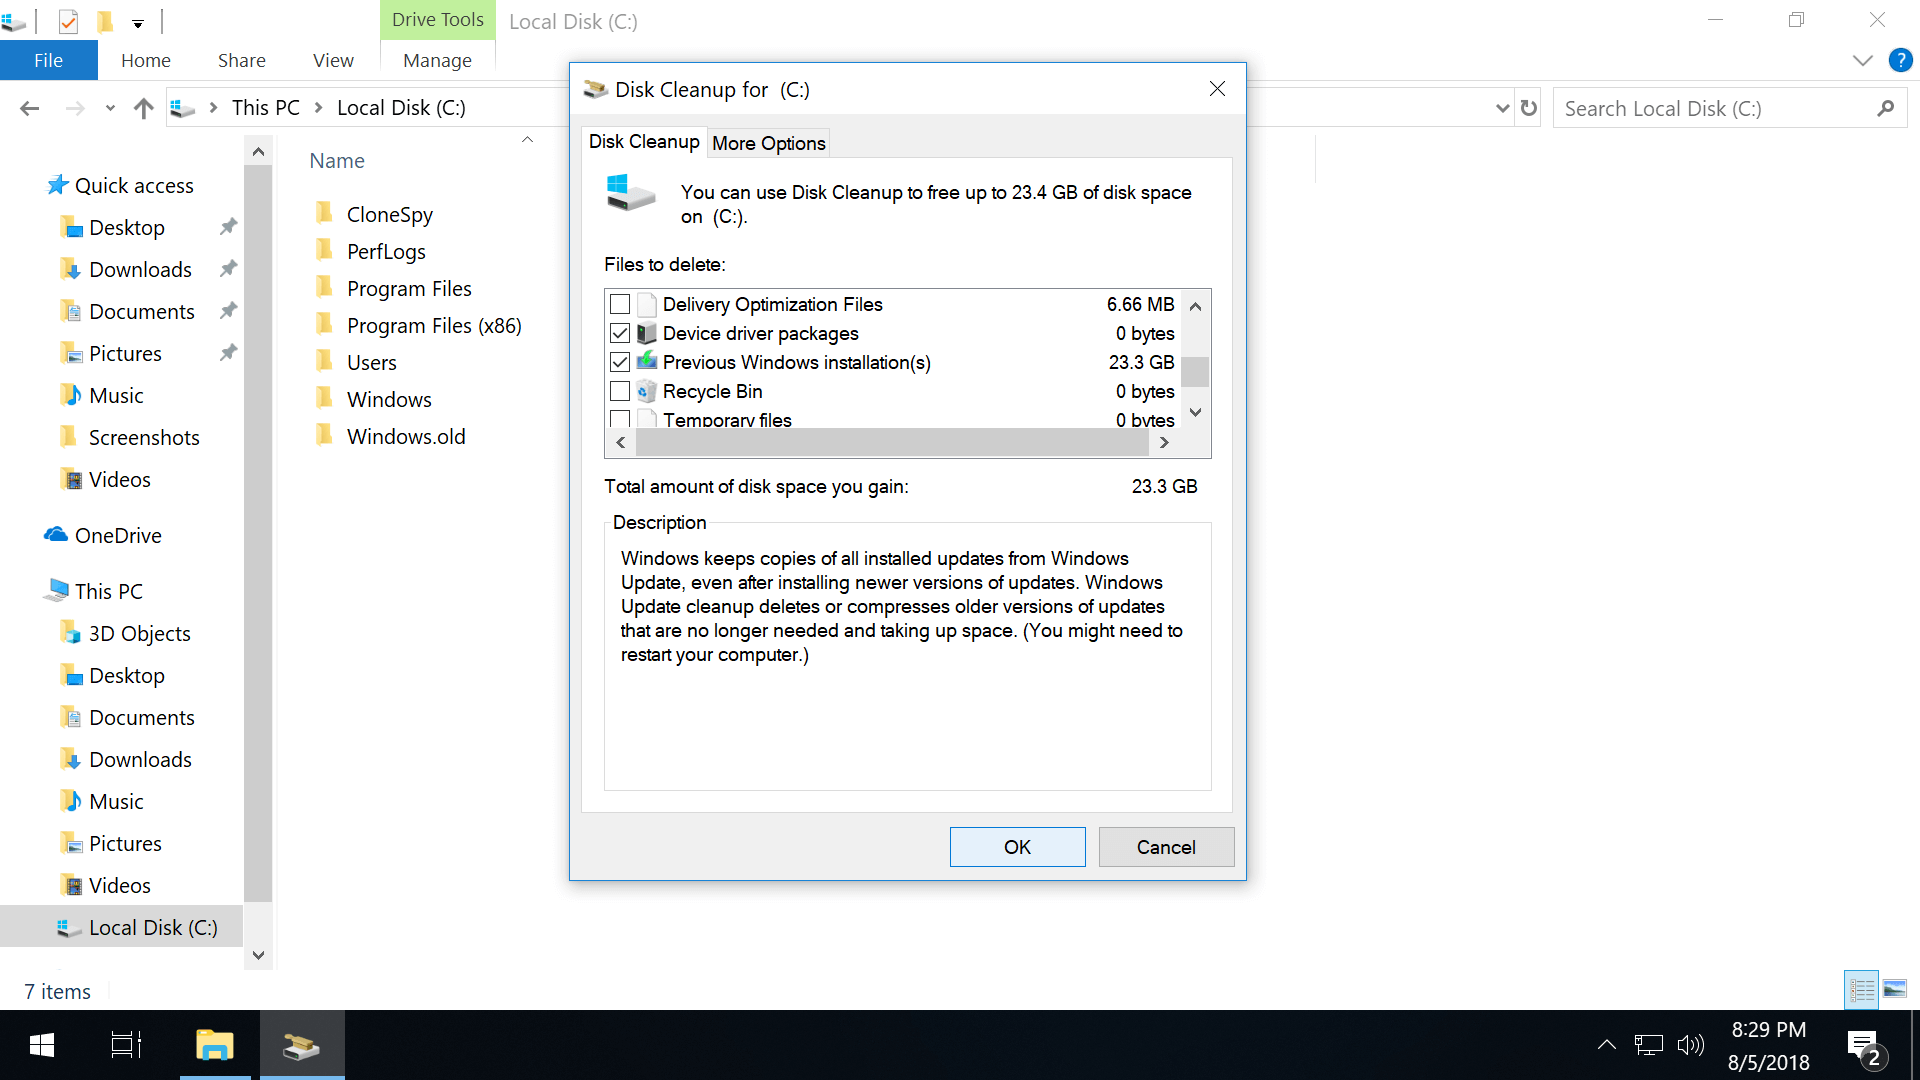
Task: Check the Delivery Optimization Files checkbox
Action: (x=620, y=304)
